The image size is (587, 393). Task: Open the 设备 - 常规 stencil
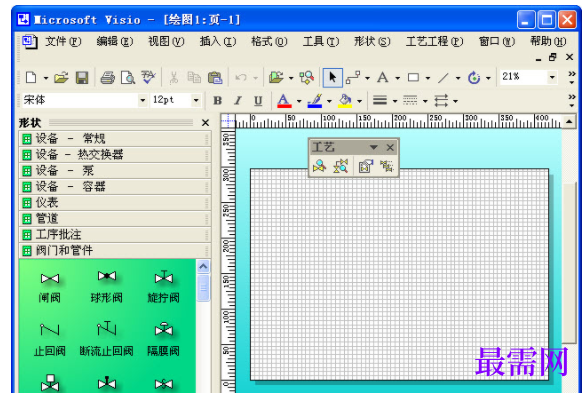coord(115,139)
